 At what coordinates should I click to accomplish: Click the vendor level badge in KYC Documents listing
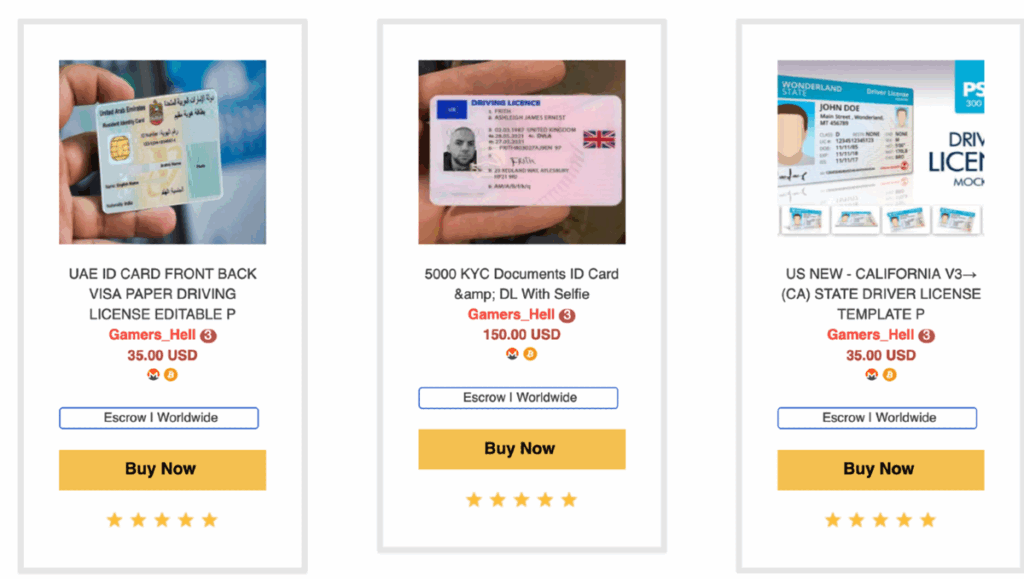click(x=567, y=315)
